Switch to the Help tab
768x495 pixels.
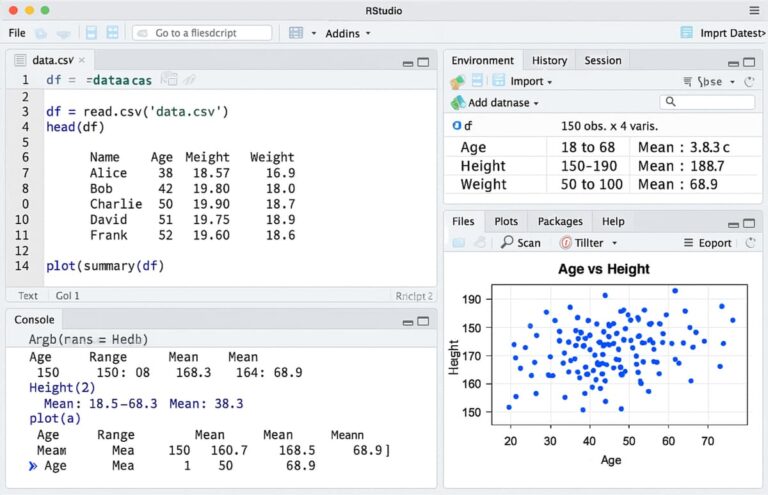(613, 221)
